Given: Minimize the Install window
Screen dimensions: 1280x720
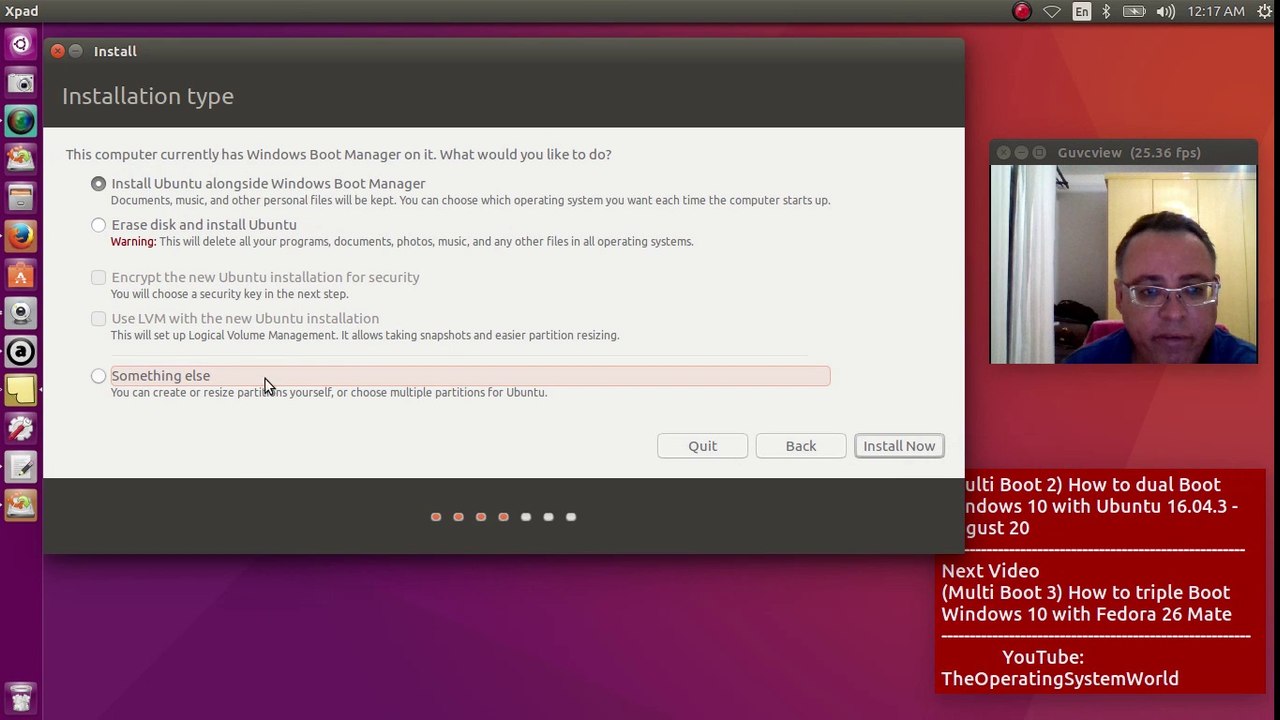Looking at the screenshot, I should pos(76,51).
